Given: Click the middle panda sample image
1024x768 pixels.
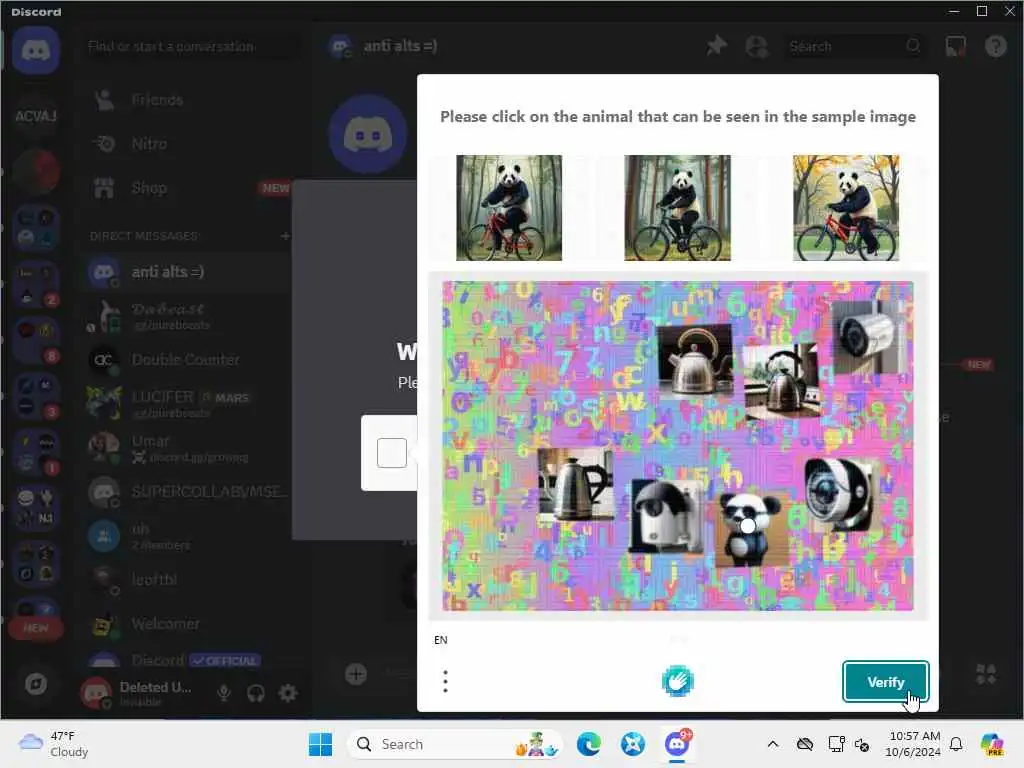Looking at the screenshot, I should pyautogui.click(x=677, y=208).
